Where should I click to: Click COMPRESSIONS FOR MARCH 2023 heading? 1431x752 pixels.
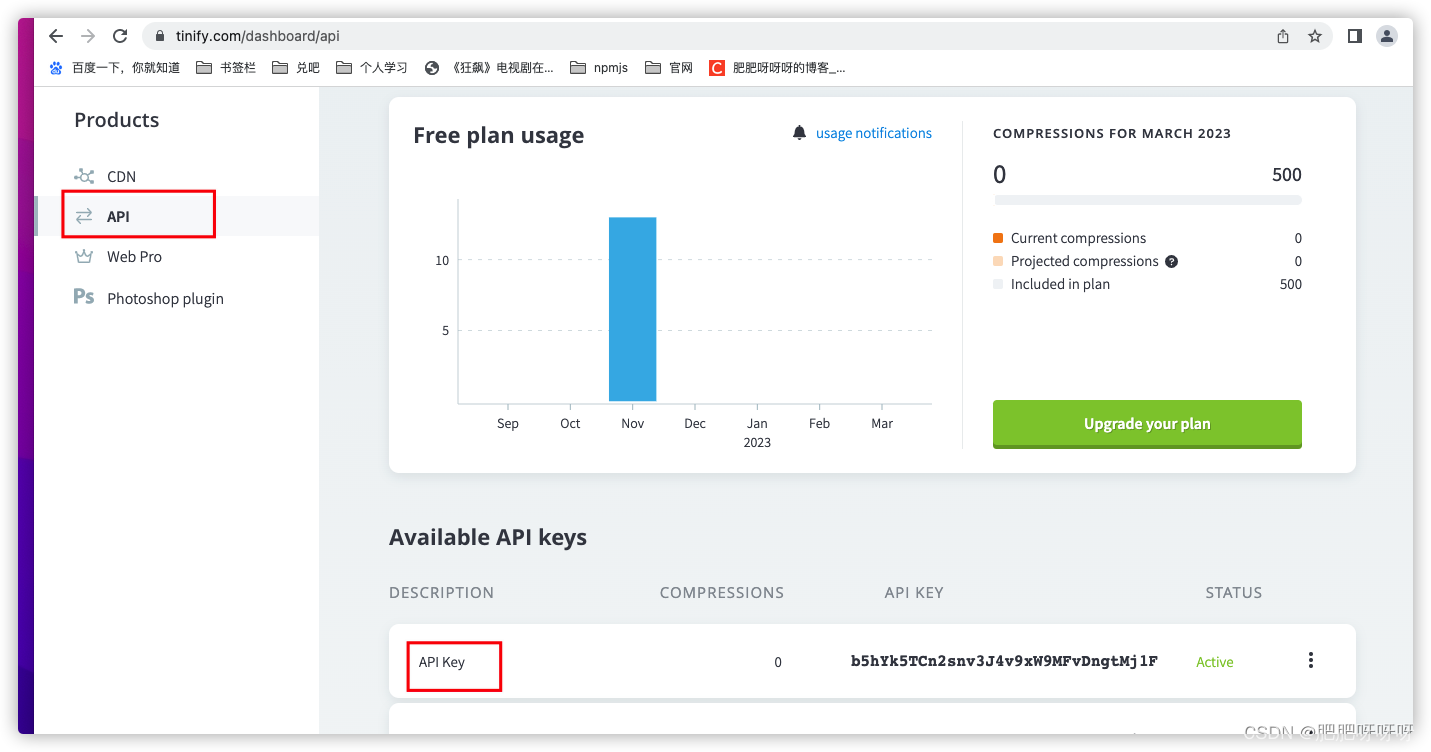pyautogui.click(x=1112, y=133)
